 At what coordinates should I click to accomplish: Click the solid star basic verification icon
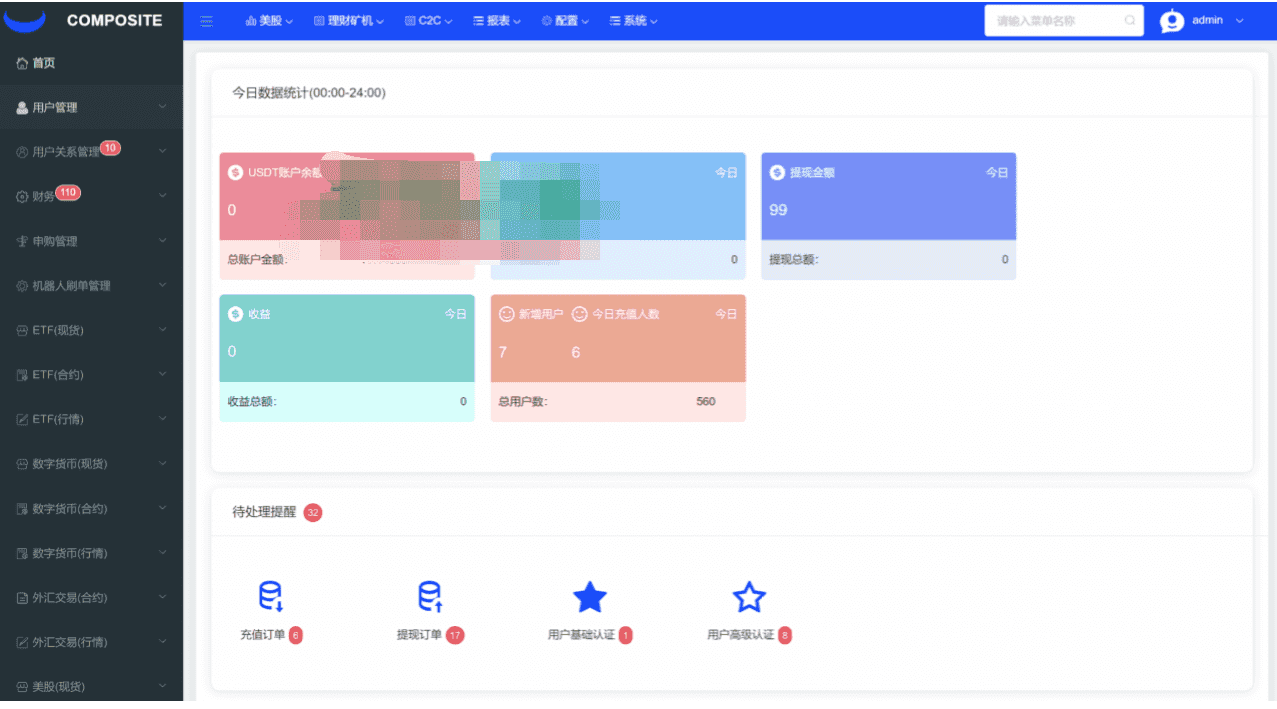pyautogui.click(x=590, y=598)
